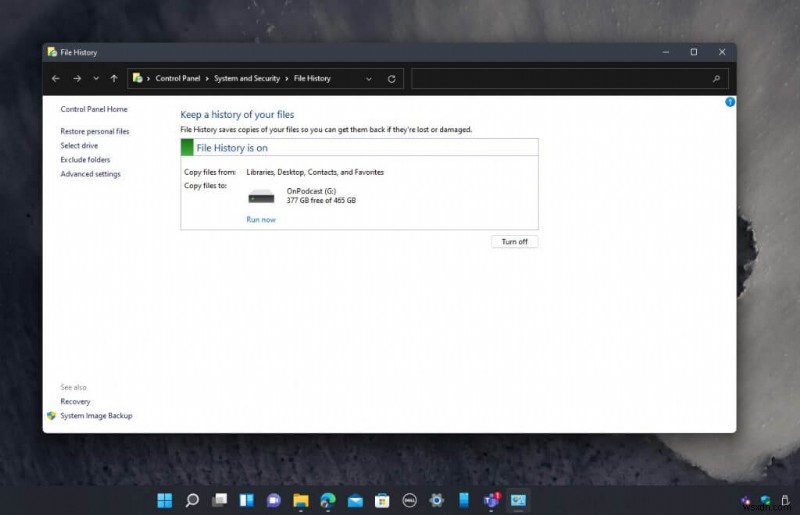Click 'File History is on' status text

pos(232,148)
